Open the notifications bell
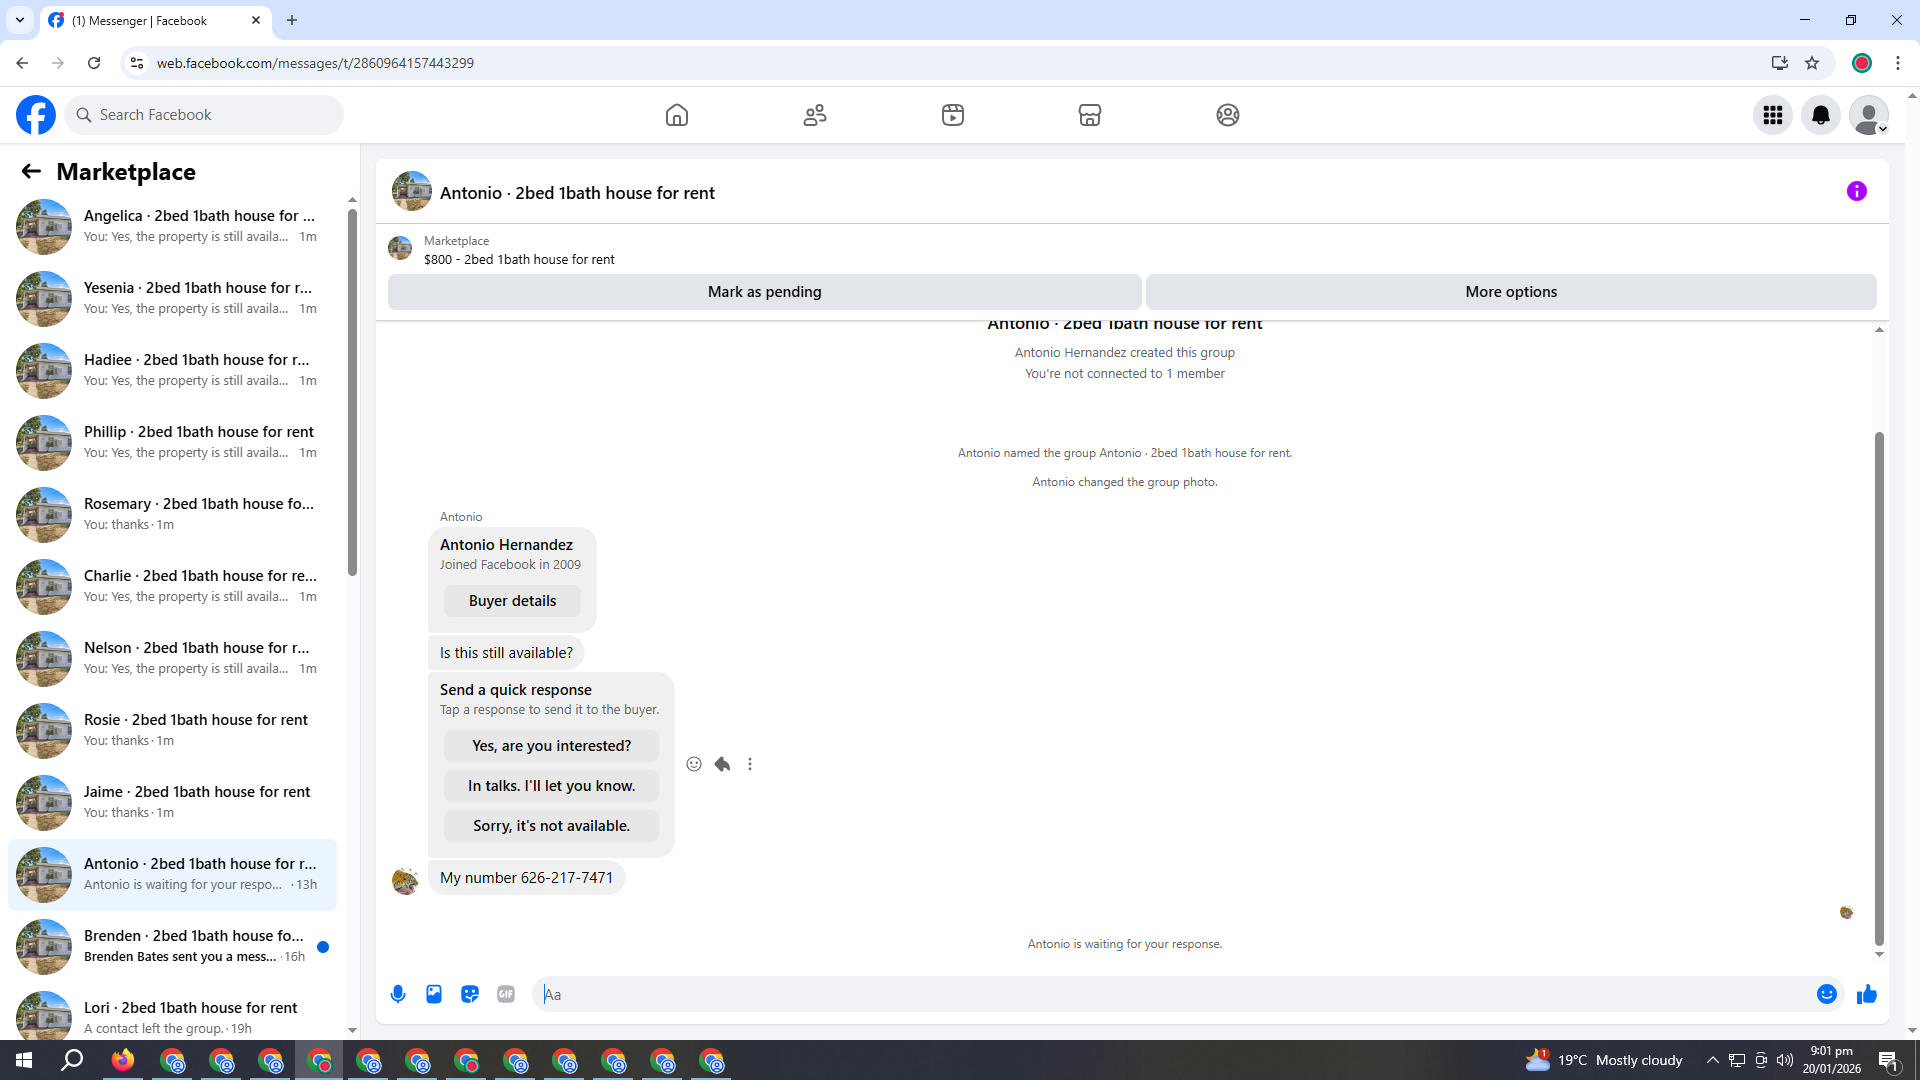This screenshot has height=1080, width=1920. click(x=1821, y=115)
